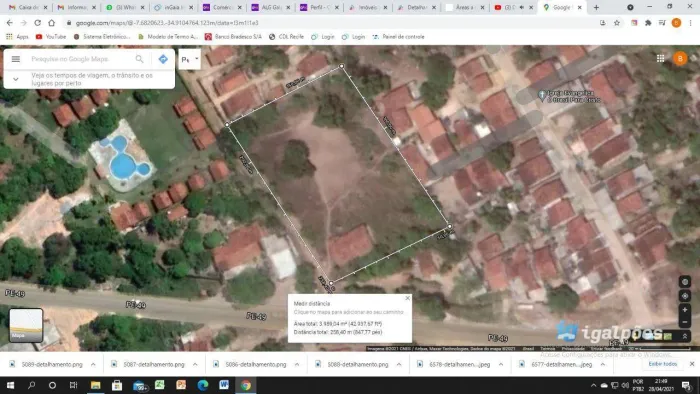Open the Google Maps hamburger menu
Viewport: 700px width, 394px height.
16,59
